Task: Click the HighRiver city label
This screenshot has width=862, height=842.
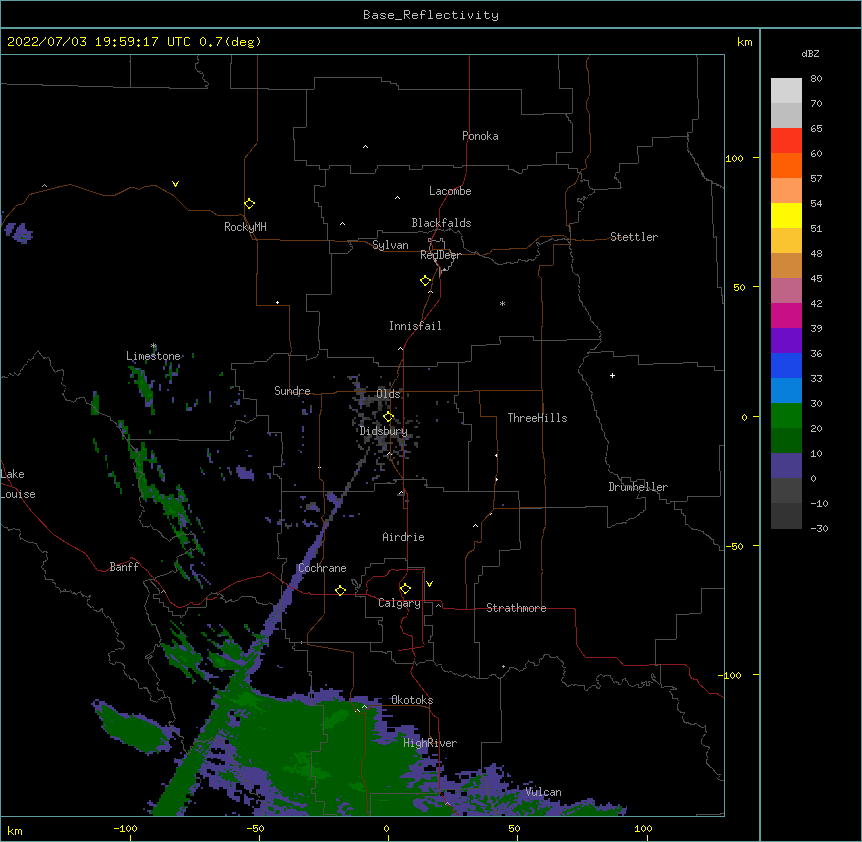Action: pyautogui.click(x=430, y=743)
